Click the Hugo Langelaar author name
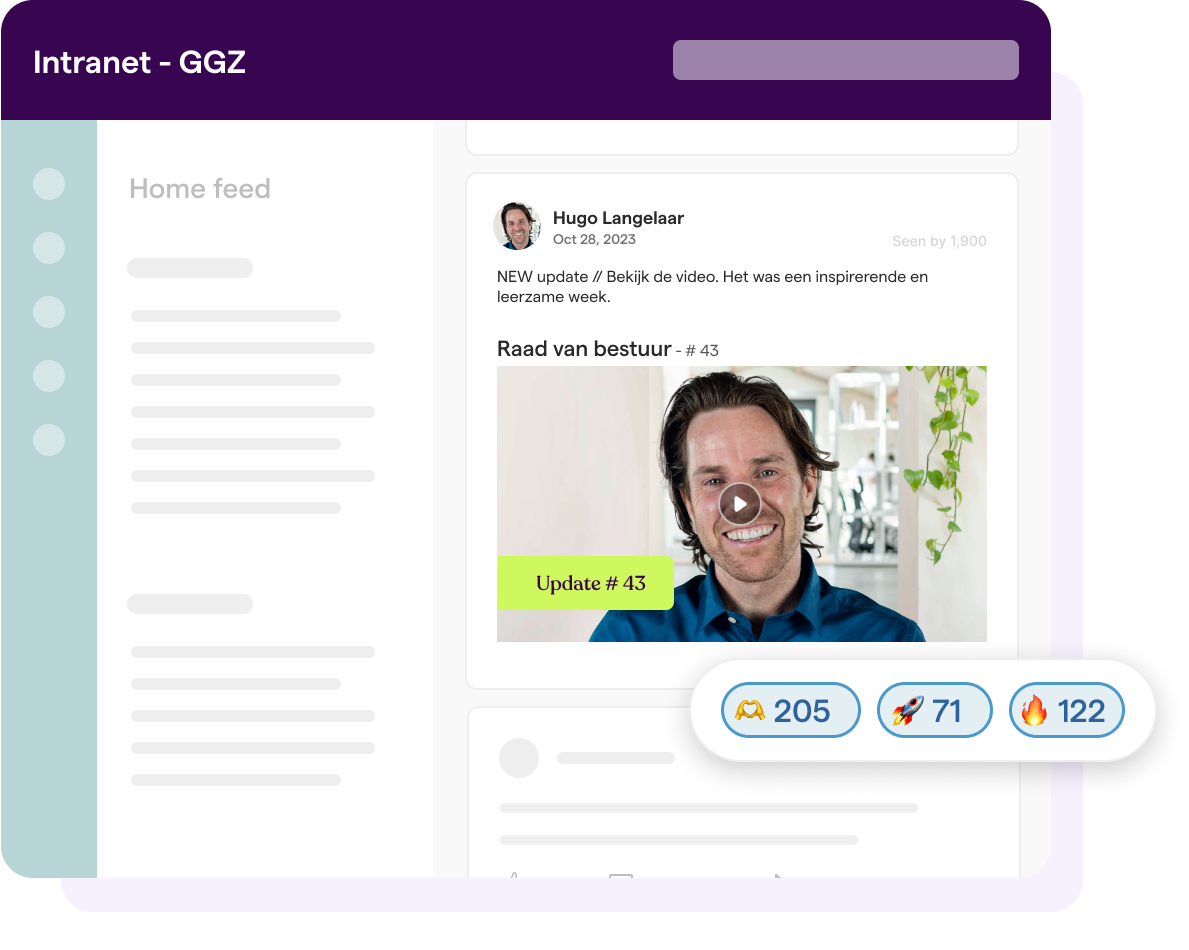1189x950 pixels. [618, 218]
